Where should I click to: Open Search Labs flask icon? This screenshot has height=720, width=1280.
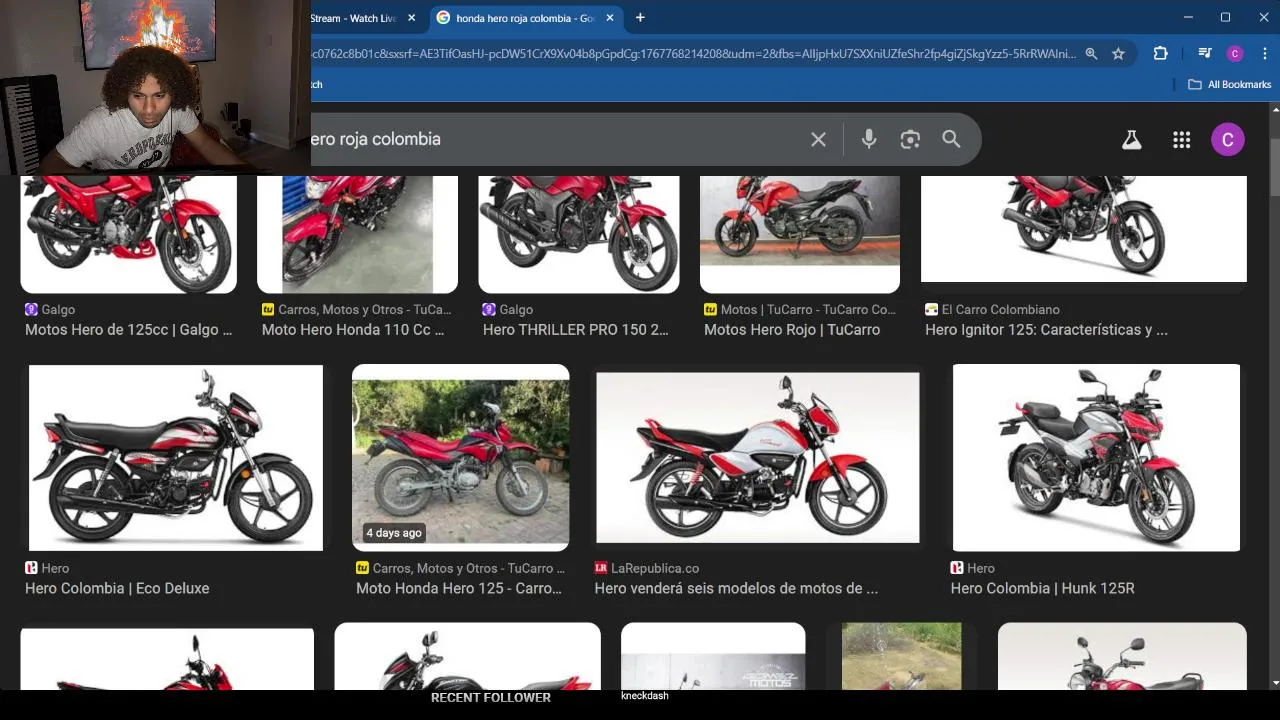pos(1131,140)
